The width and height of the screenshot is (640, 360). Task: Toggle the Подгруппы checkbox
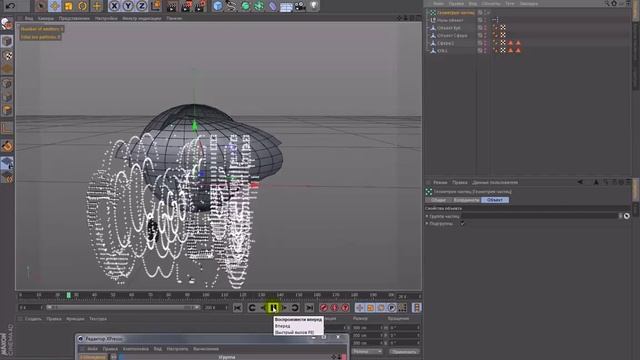[x=462, y=223]
